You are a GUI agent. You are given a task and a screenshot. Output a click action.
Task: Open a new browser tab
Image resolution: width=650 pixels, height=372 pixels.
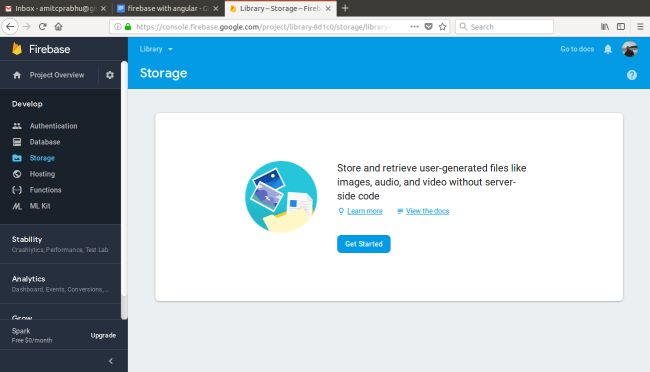click(x=345, y=8)
